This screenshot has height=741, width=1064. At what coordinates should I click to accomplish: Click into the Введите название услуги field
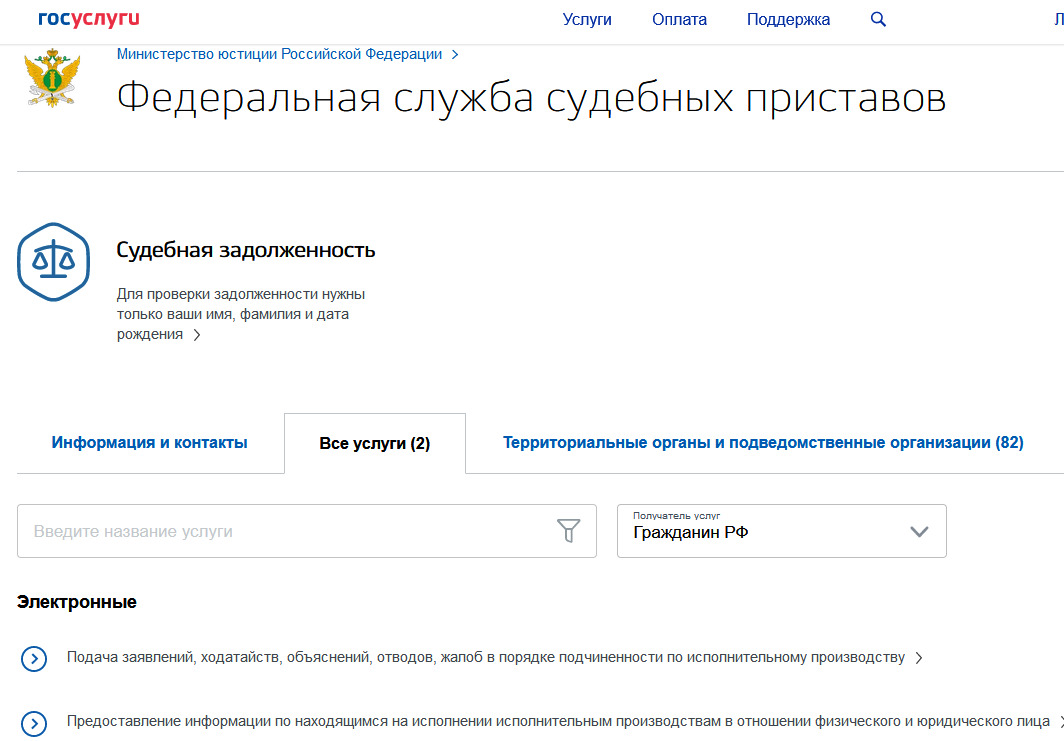307,531
